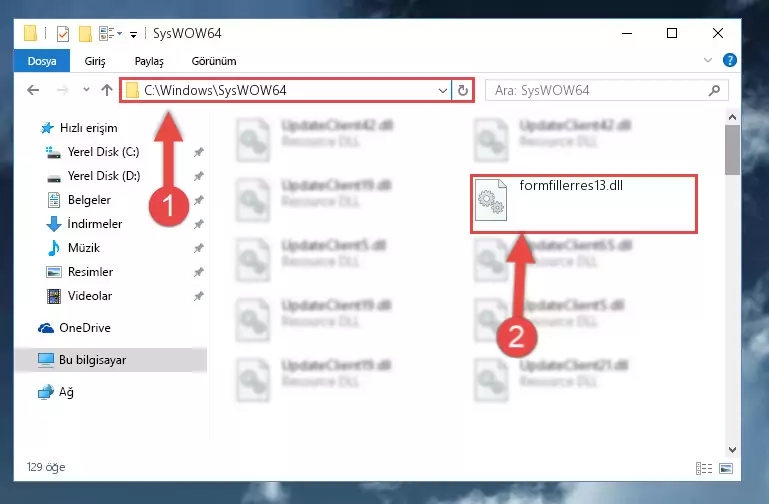The width and height of the screenshot is (769, 504).
Task: Switch to the Görünüm ribbon tab
Action: [x=214, y=61]
